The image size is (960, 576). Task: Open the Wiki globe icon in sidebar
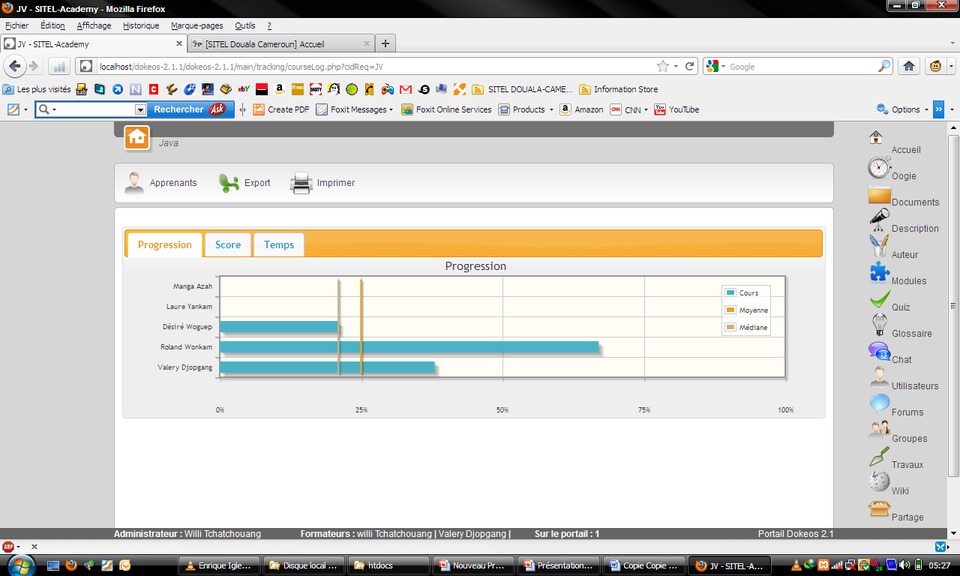point(879,482)
